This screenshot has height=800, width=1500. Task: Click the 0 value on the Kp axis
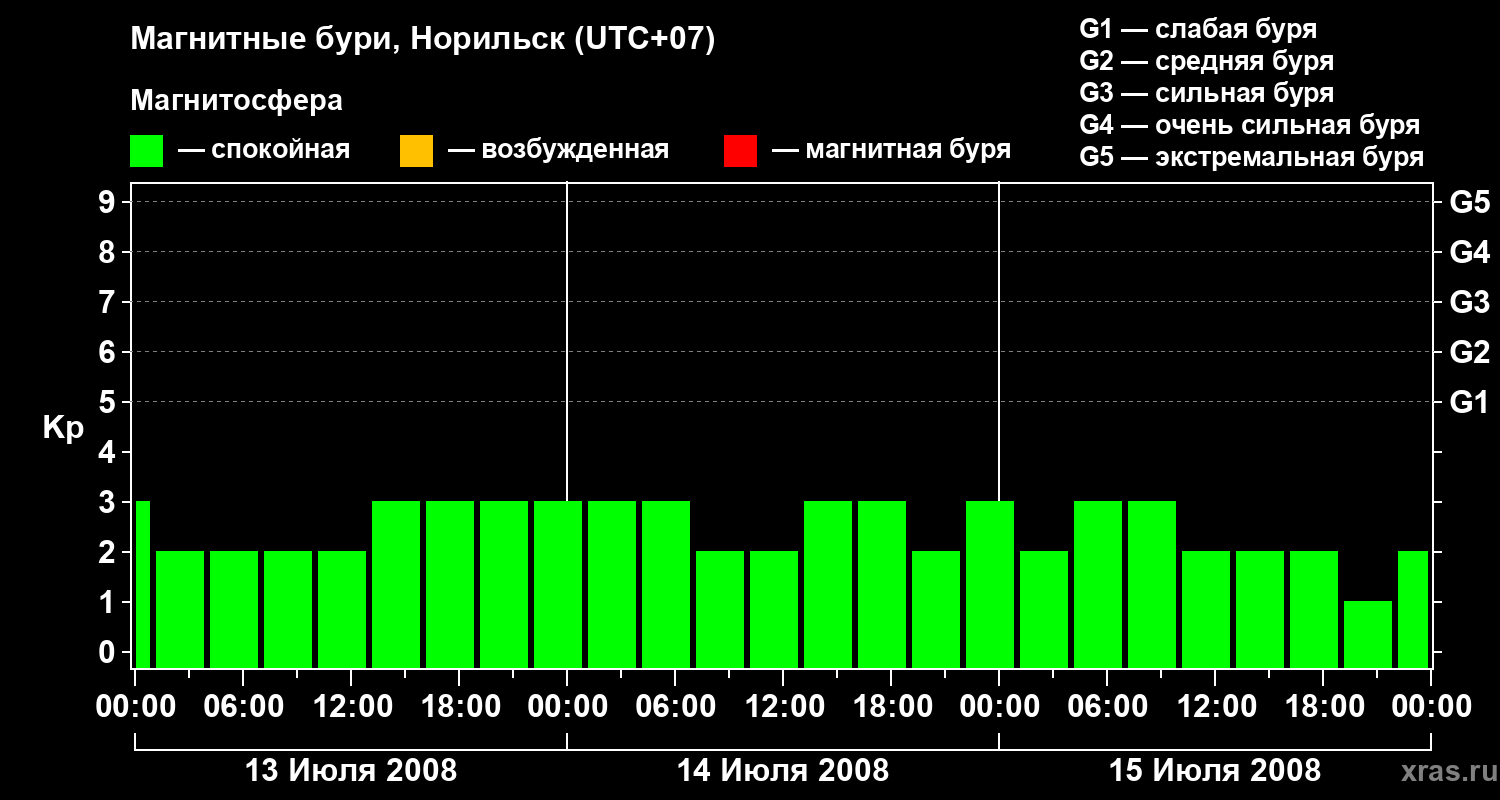click(109, 652)
